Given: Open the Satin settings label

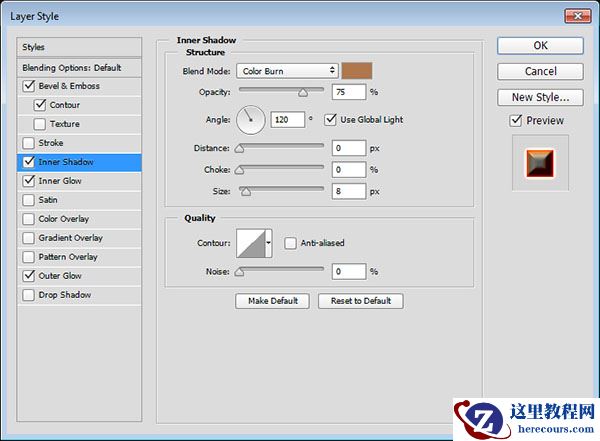Looking at the screenshot, I should point(48,200).
